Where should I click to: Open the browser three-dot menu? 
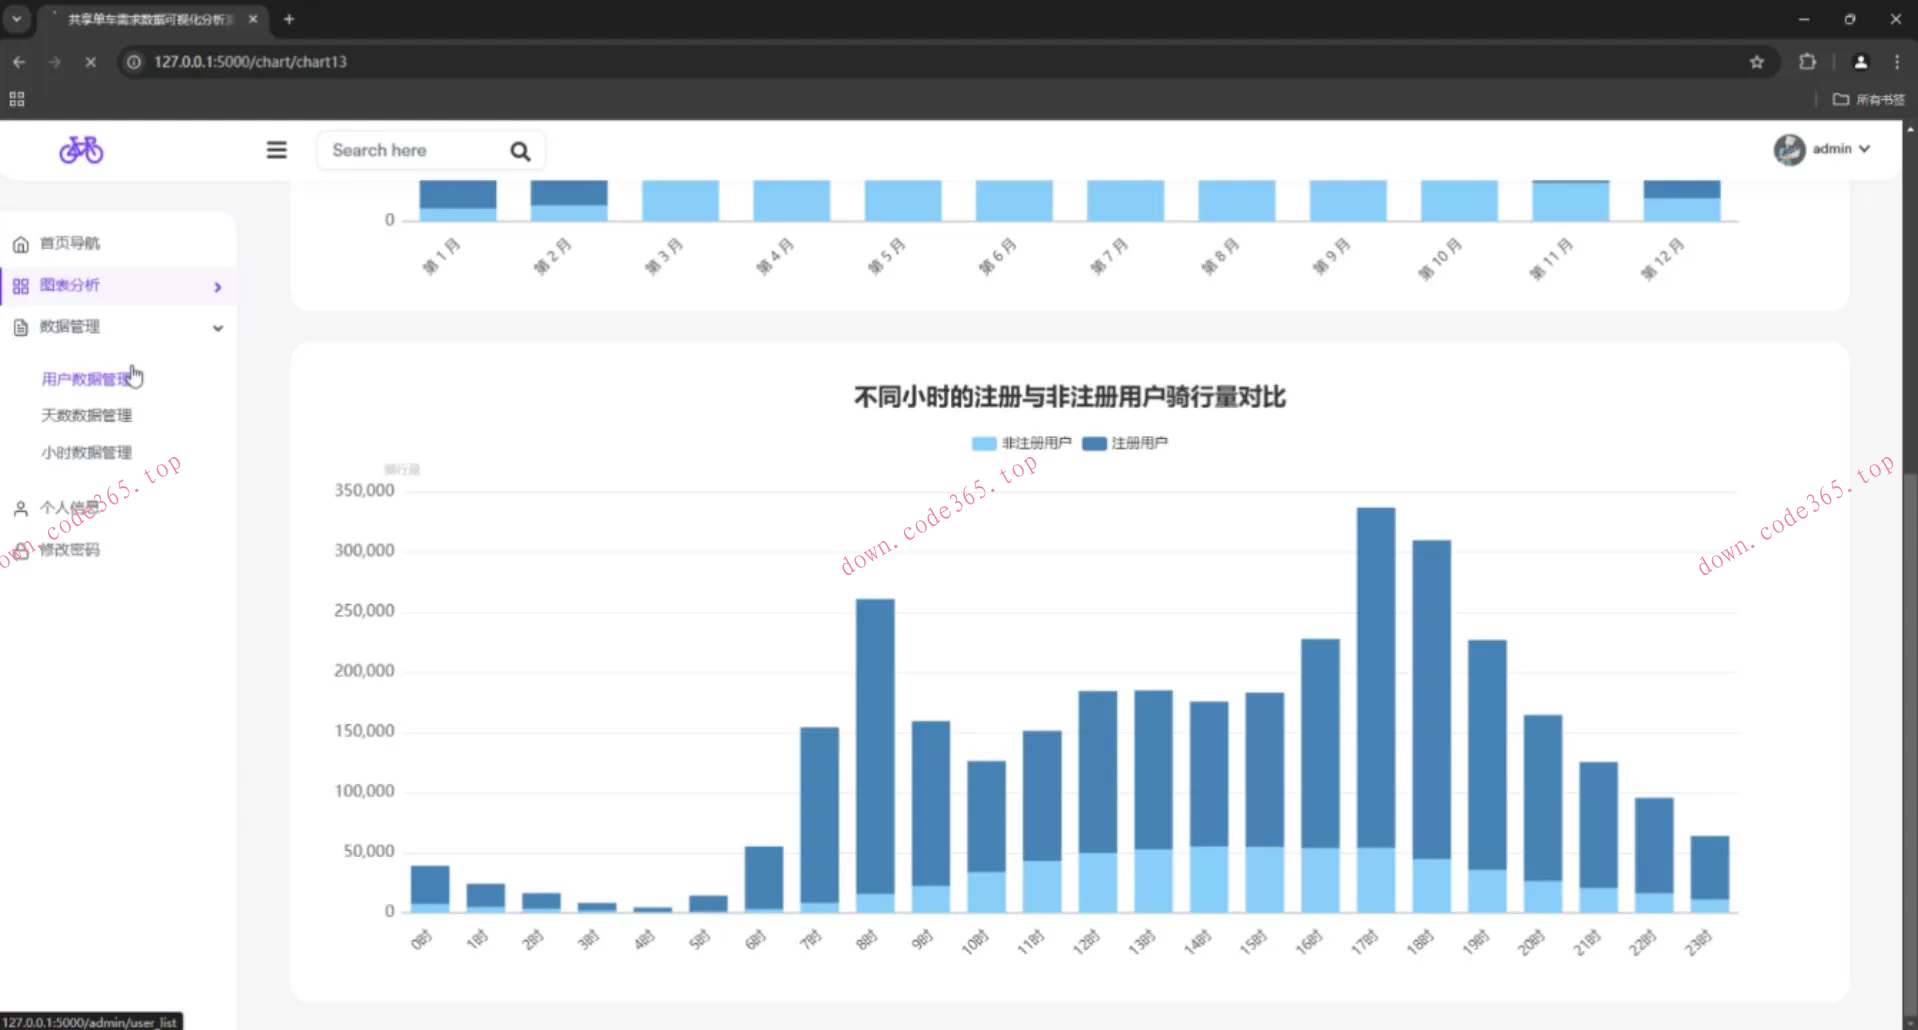pyautogui.click(x=1897, y=62)
